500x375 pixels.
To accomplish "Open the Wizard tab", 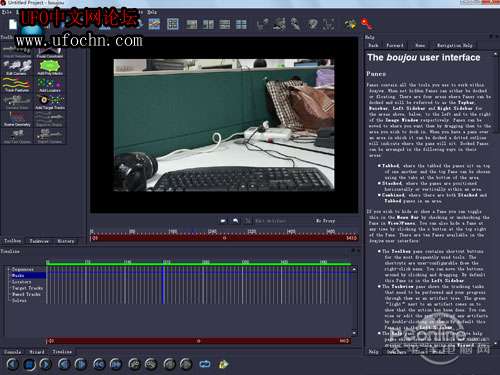I will [37, 352].
